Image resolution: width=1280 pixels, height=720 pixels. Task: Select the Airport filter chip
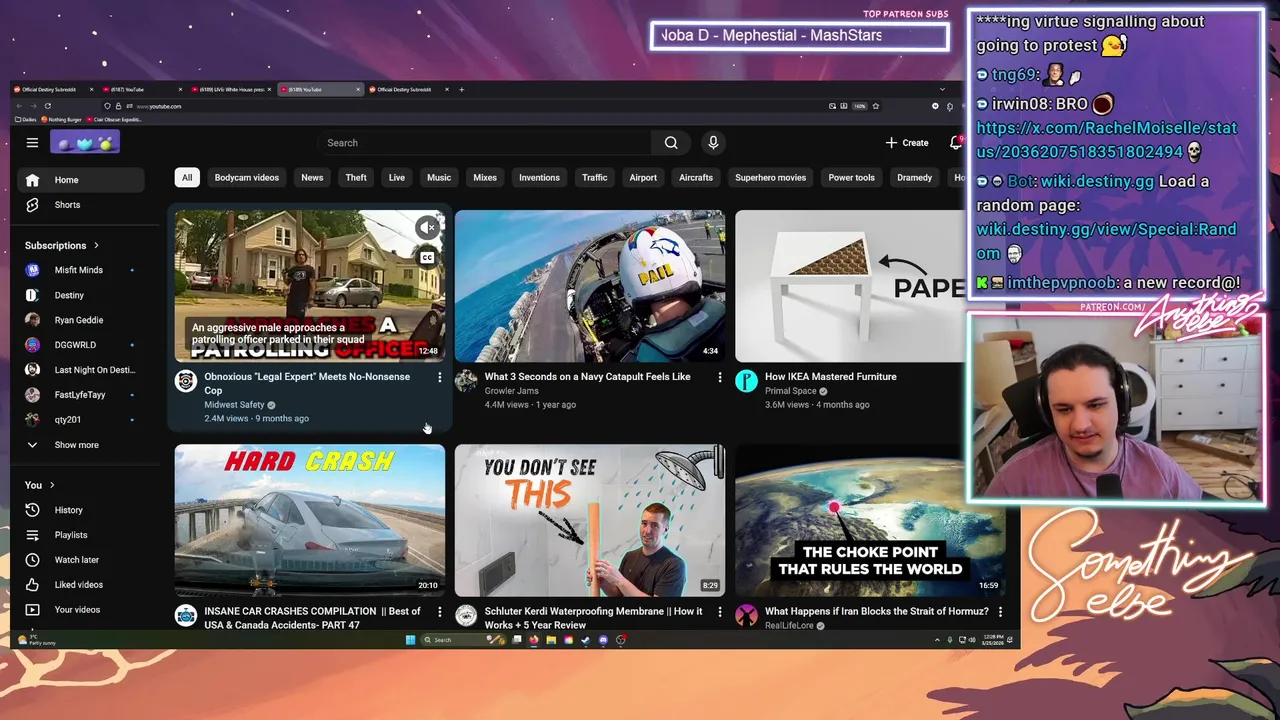click(x=643, y=177)
